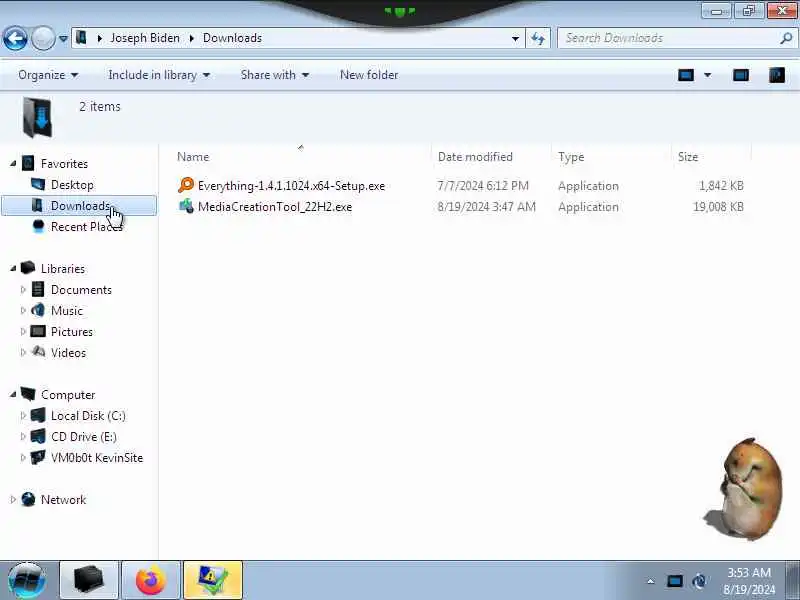Image resolution: width=800 pixels, height=600 pixels.
Task: Click the Computer icon in navigation pane
Action: pos(28,394)
